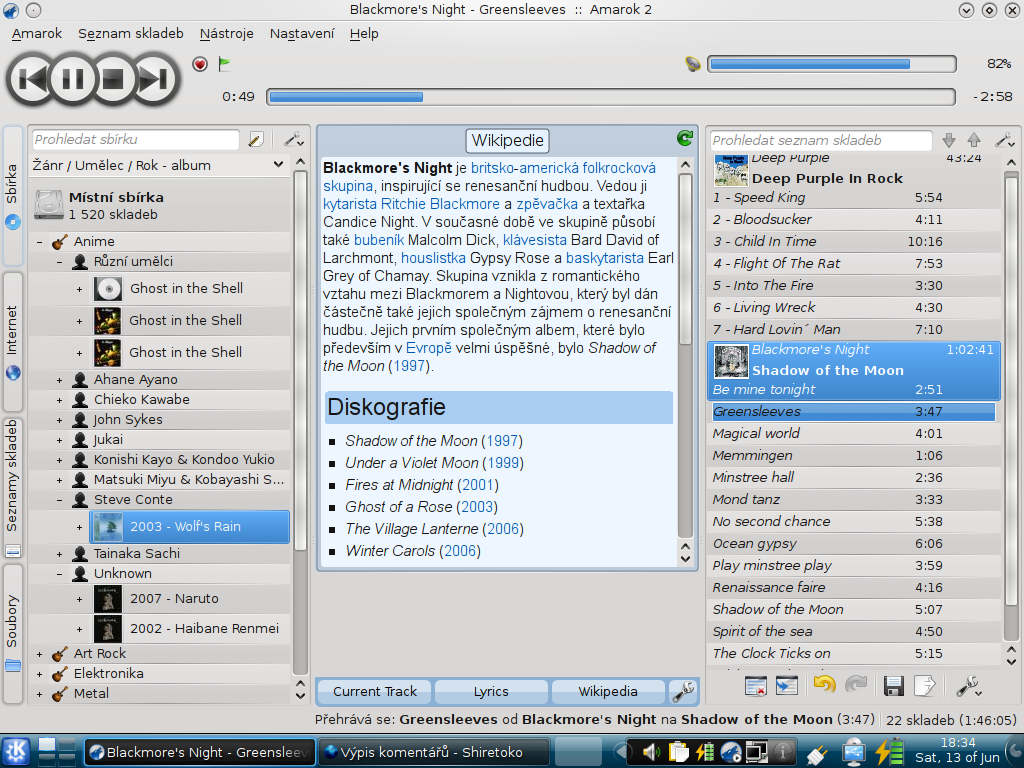This screenshot has height=768, width=1024.
Task: Click the Amarok wolf tray icon
Action: (730, 752)
